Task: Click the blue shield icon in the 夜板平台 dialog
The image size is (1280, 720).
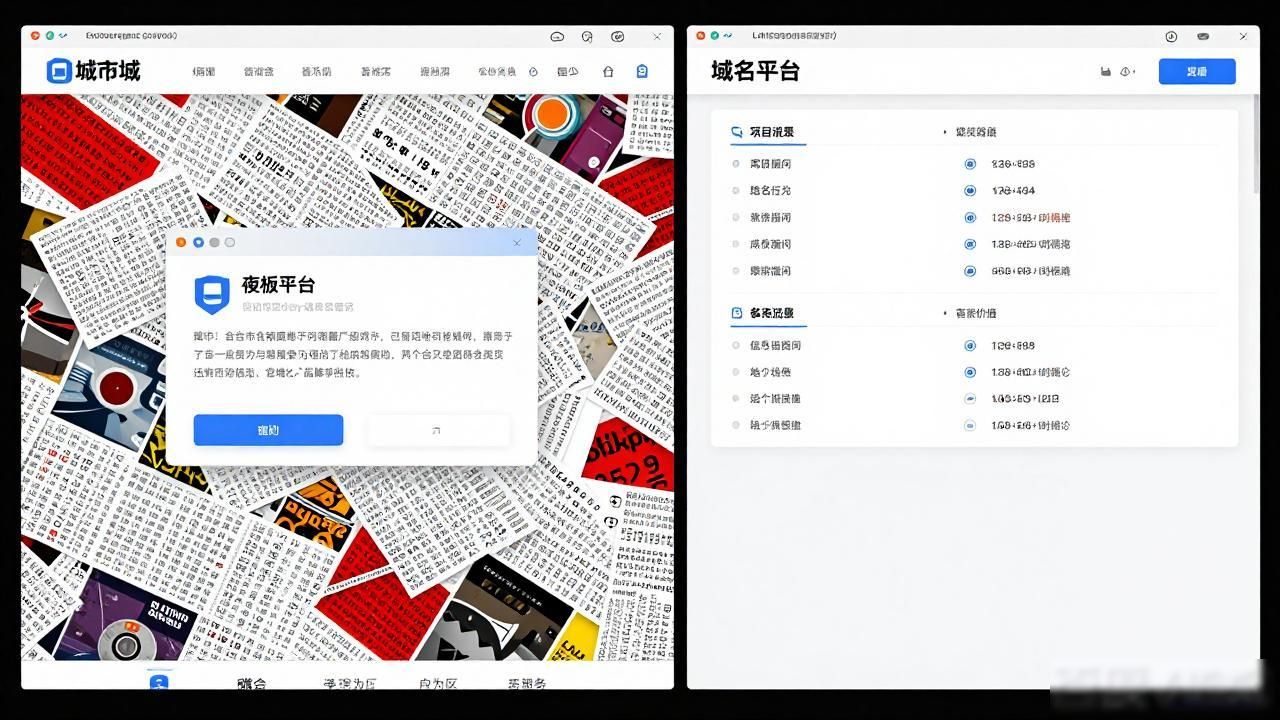Action: 211,294
